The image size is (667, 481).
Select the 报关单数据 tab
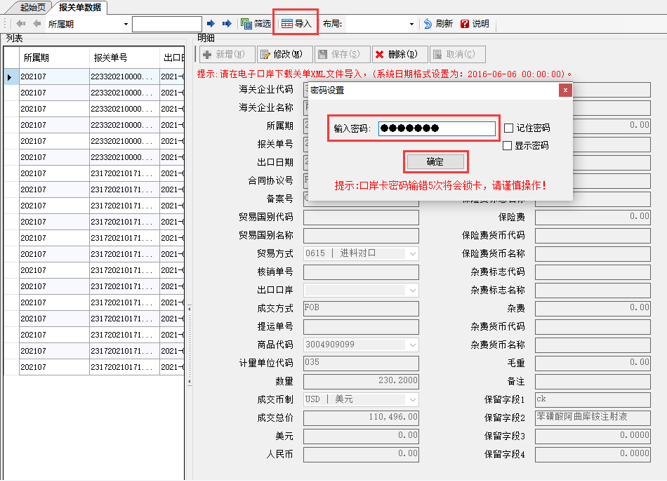pyautogui.click(x=80, y=7)
